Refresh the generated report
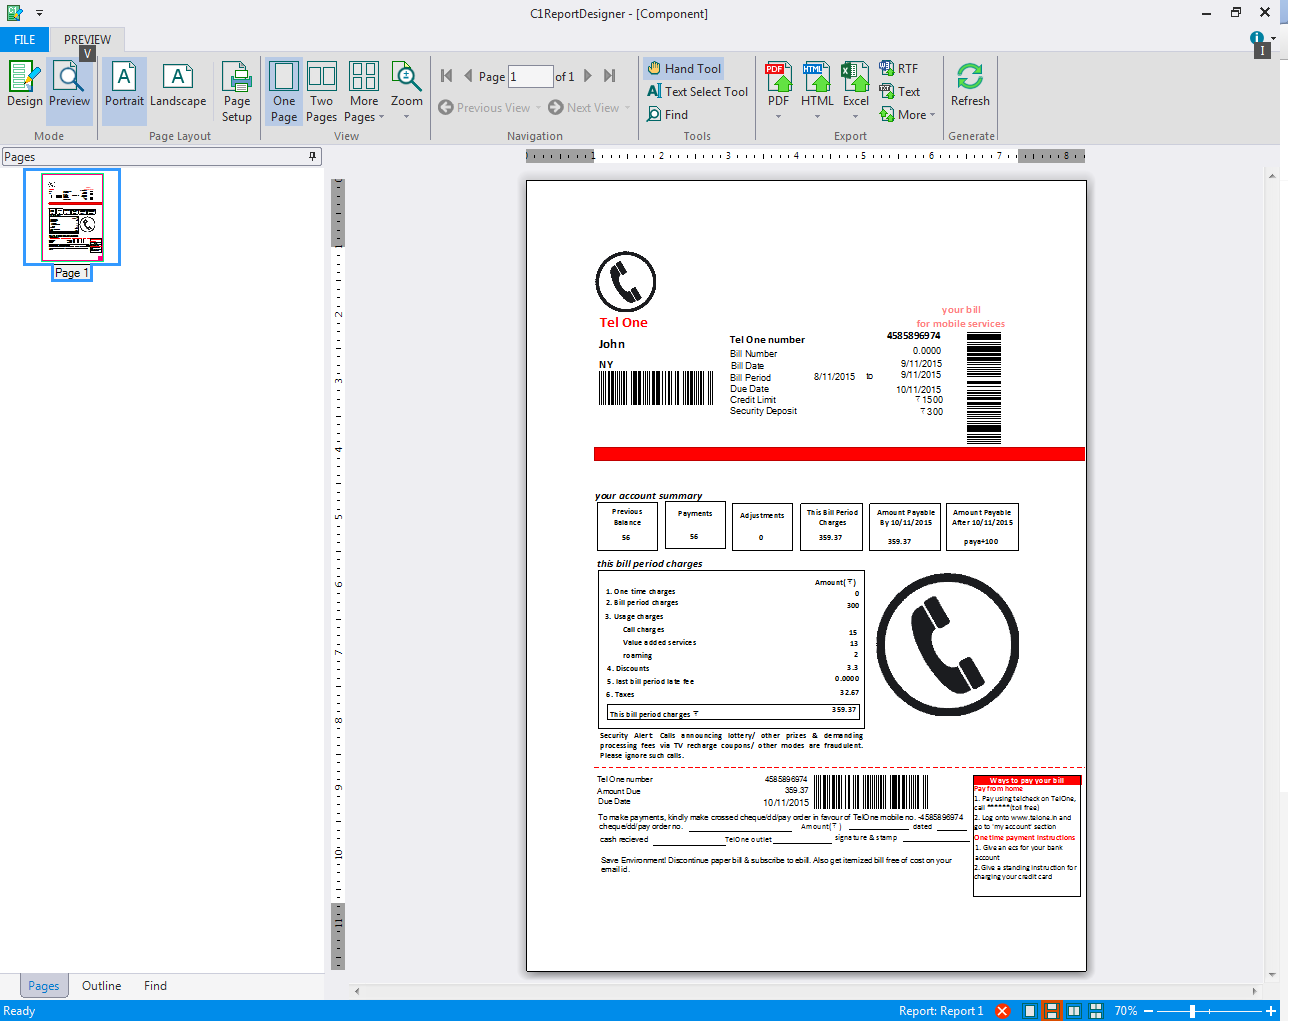 pyautogui.click(x=970, y=85)
